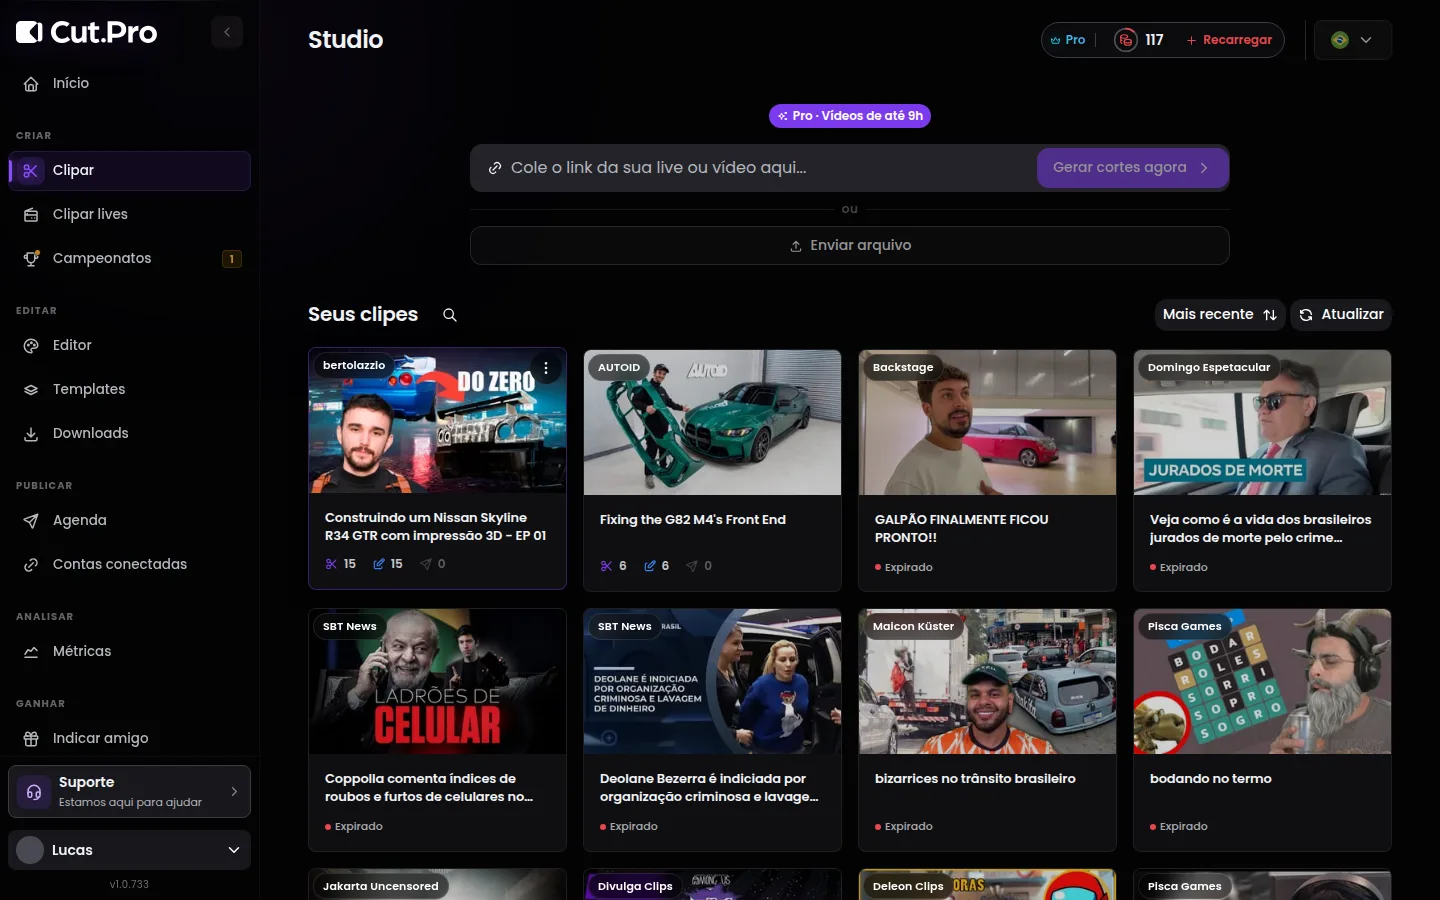Click the SBT News tag on Ladrões de Celular card
This screenshot has width=1440, height=900.
350,627
